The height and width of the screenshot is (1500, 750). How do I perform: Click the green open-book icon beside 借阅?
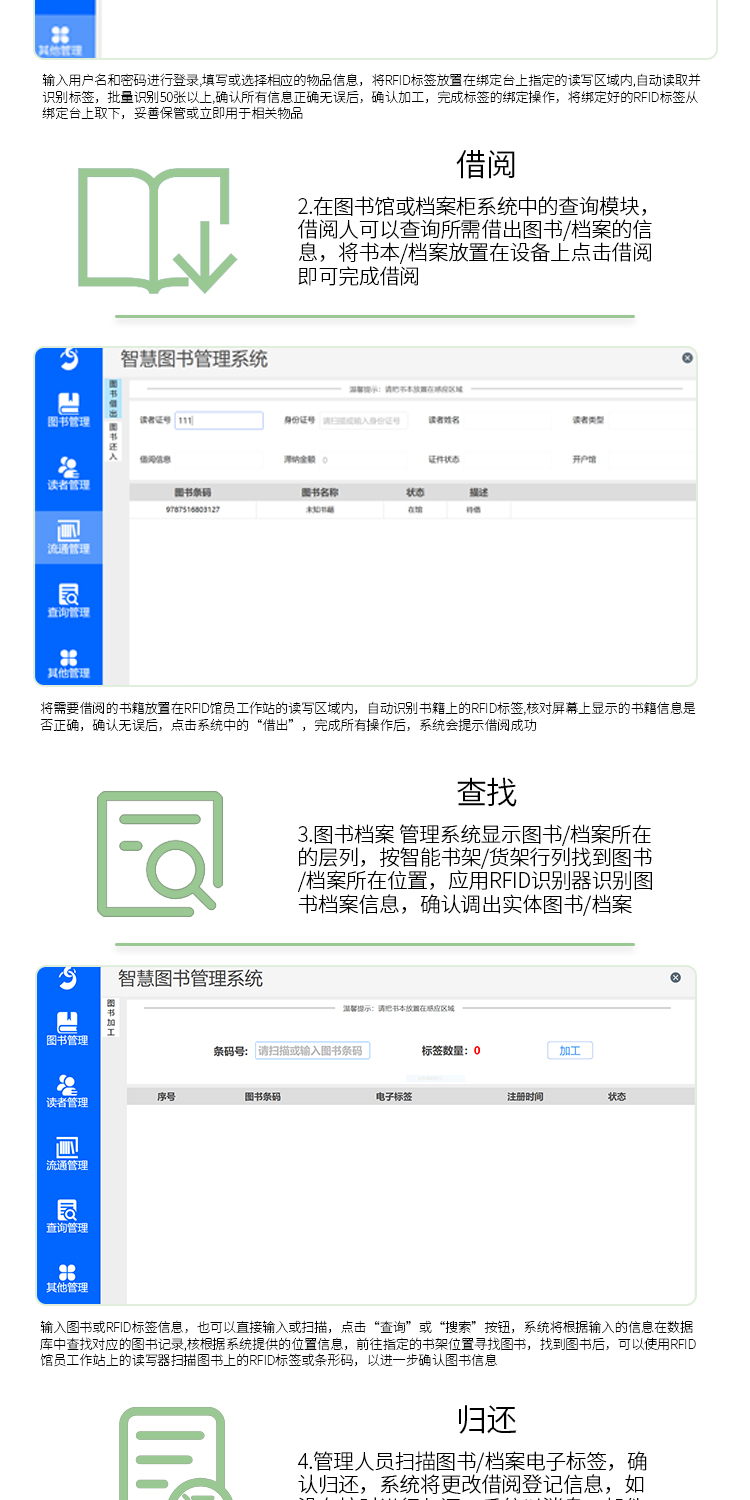tap(157, 231)
